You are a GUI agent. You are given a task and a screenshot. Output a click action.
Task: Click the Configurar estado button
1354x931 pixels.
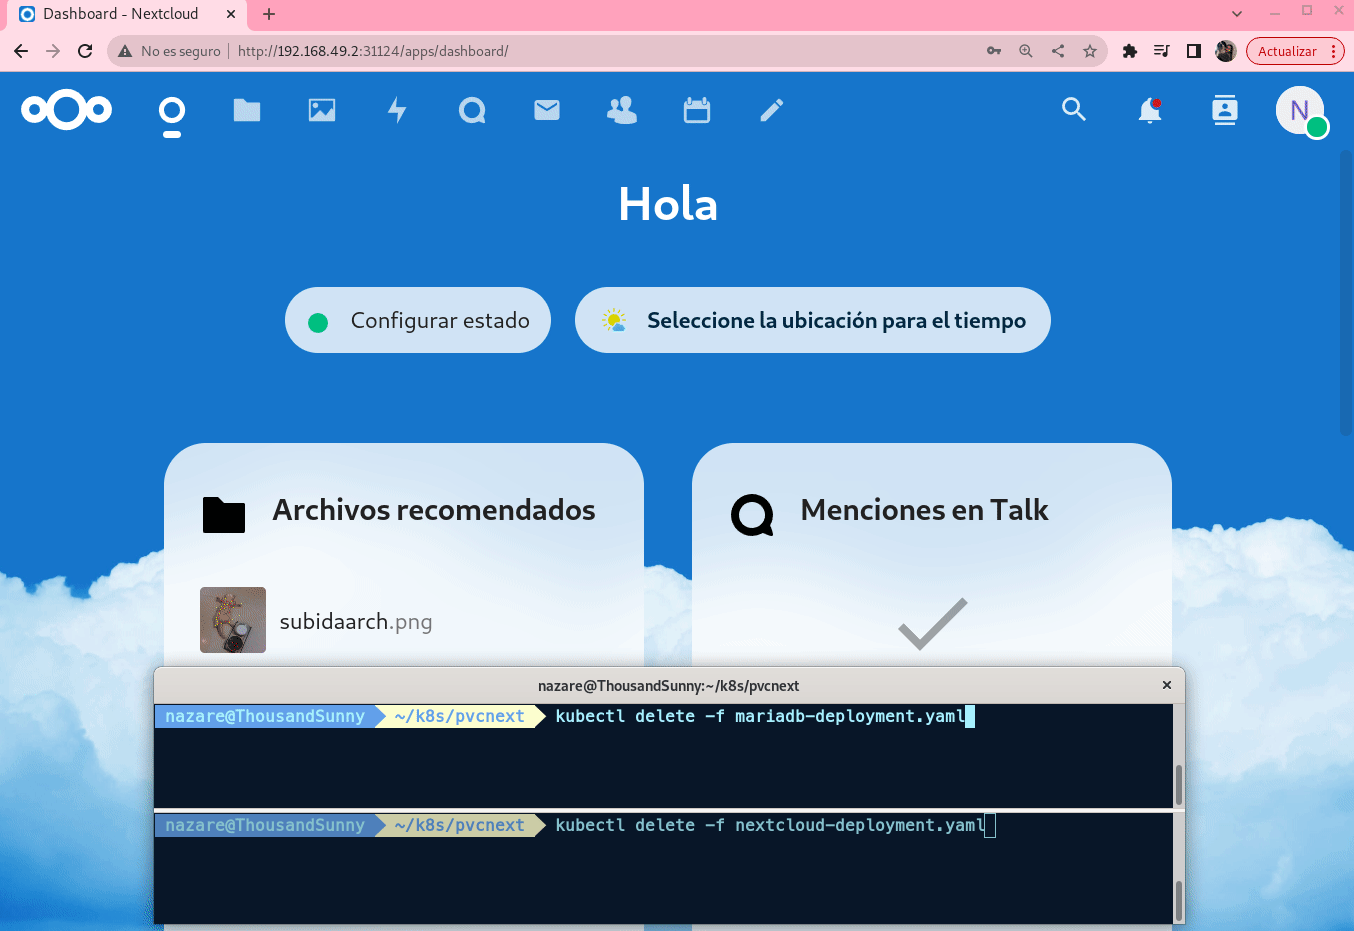[x=418, y=320]
